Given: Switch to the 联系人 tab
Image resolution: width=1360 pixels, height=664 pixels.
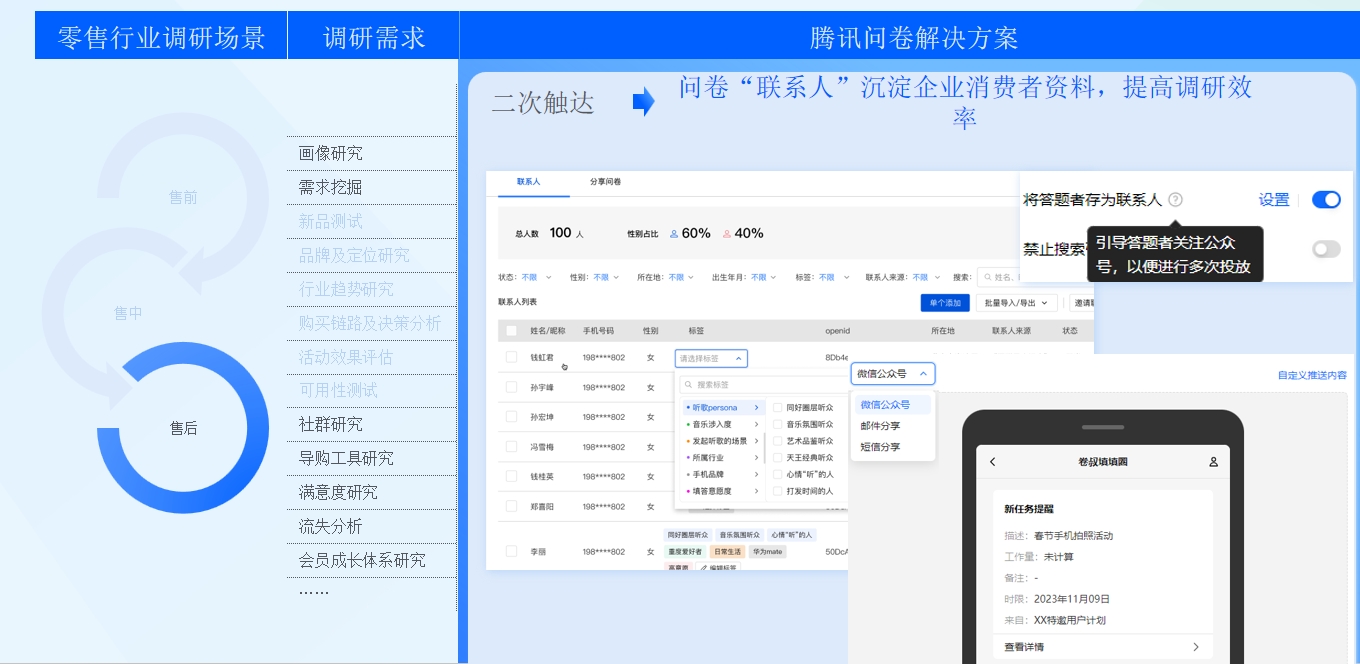Looking at the screenshot, I should (528, 182).
